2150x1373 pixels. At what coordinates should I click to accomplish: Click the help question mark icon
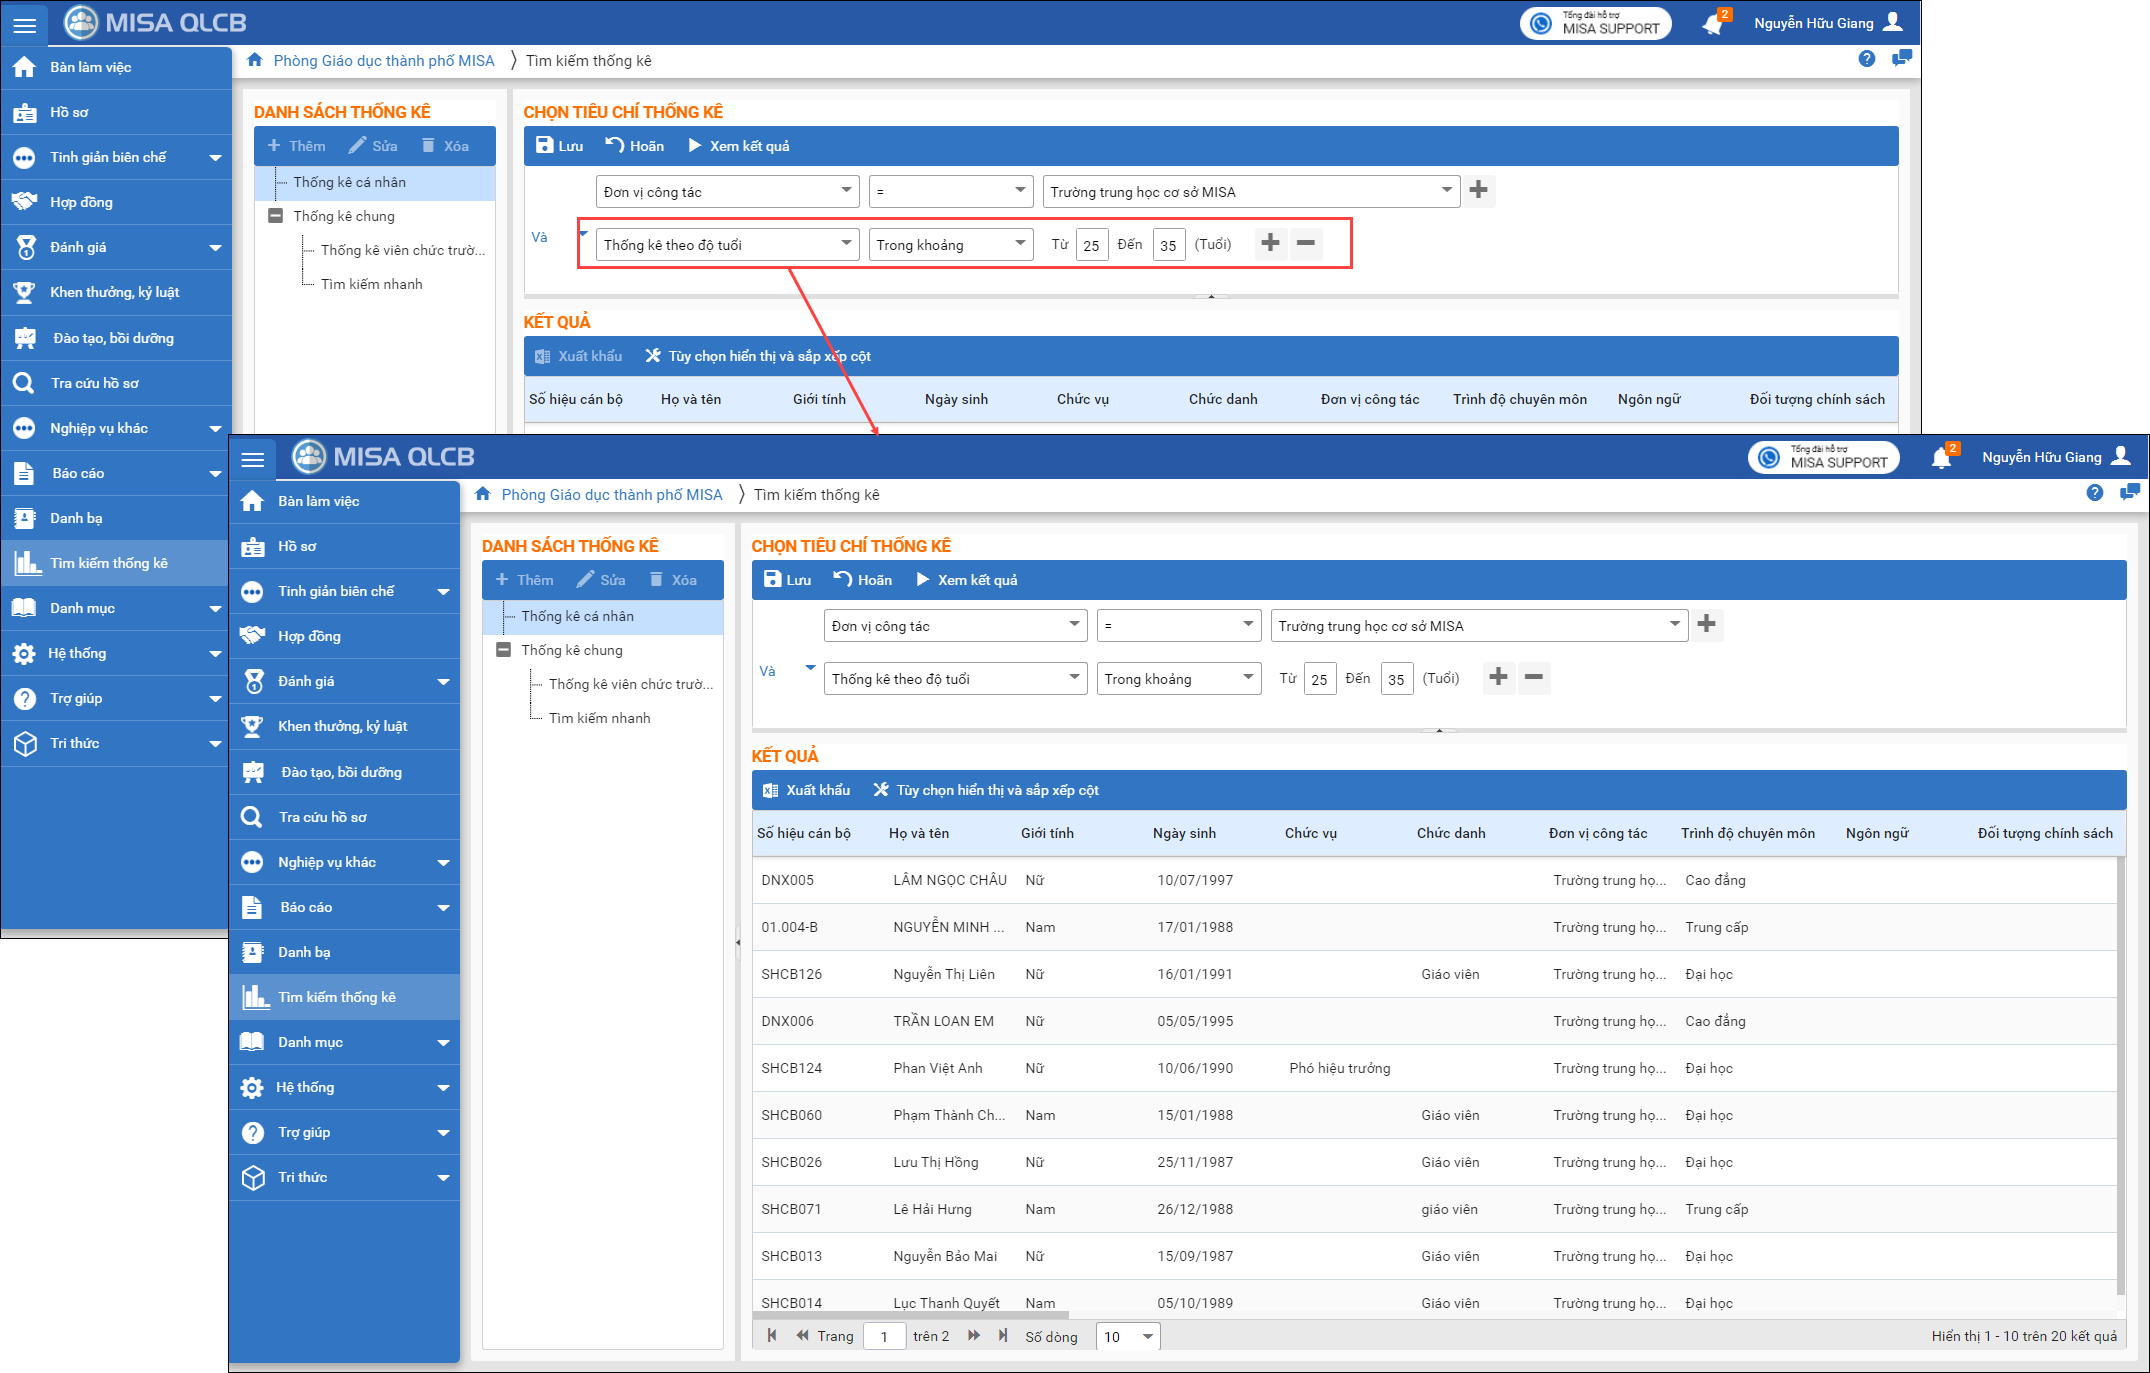[2094, 493]
